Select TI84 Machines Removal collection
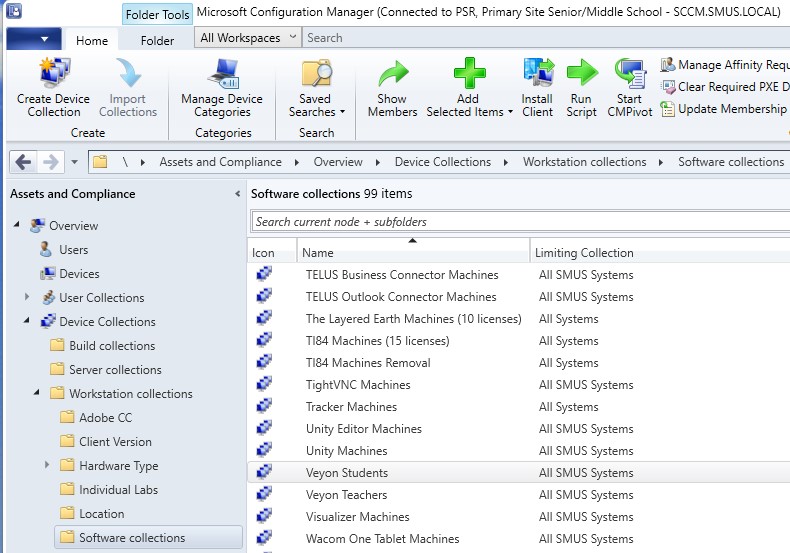 pos(368,363)
